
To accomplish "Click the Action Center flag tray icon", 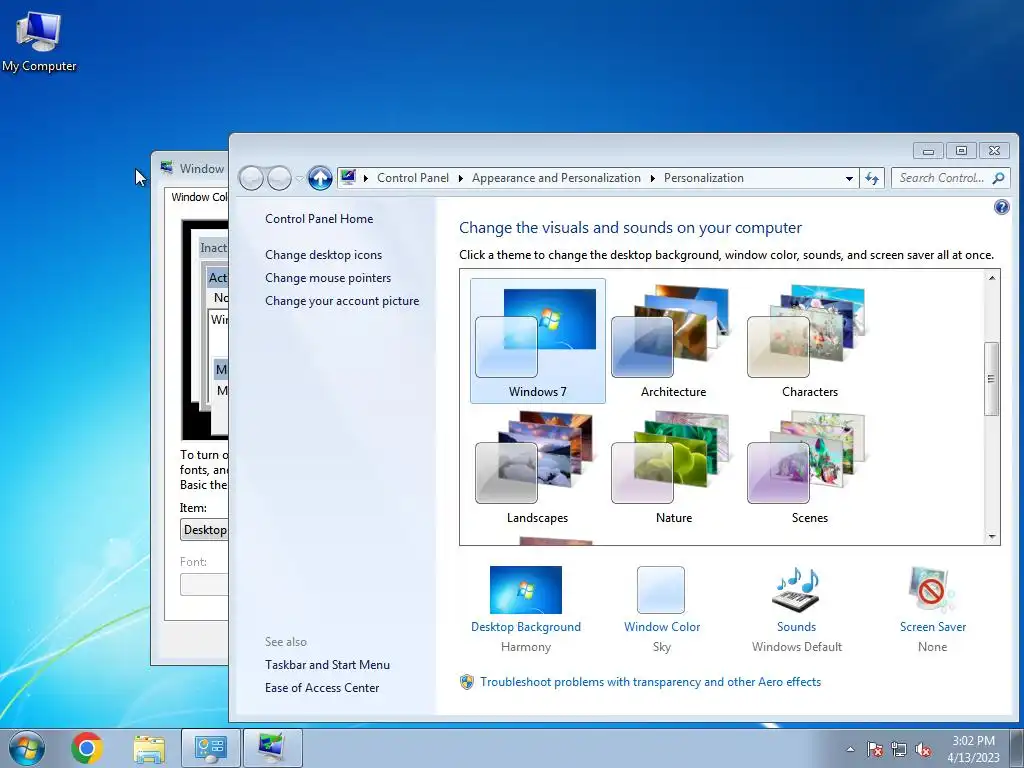I will [874, 749].
